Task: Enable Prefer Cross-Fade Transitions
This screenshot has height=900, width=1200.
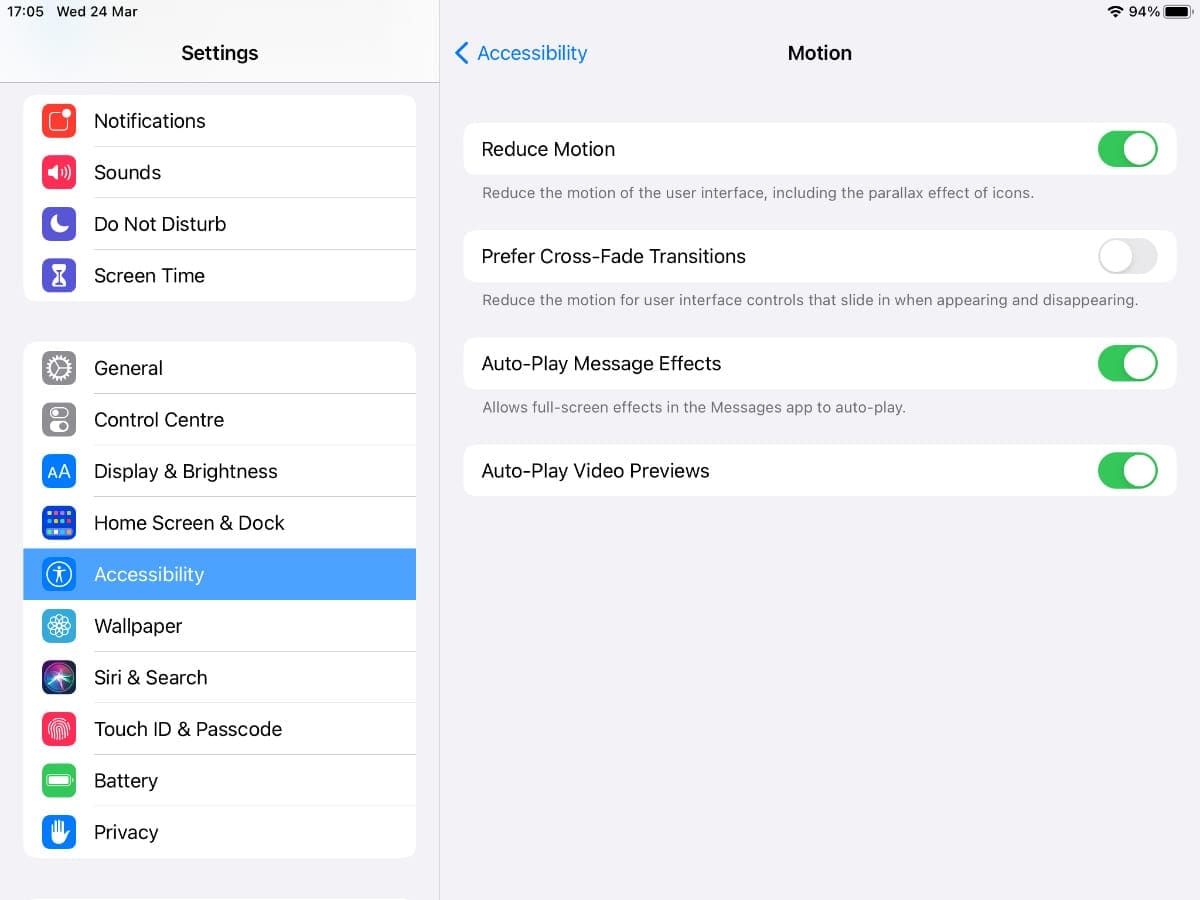Action: pos(1128,256)
